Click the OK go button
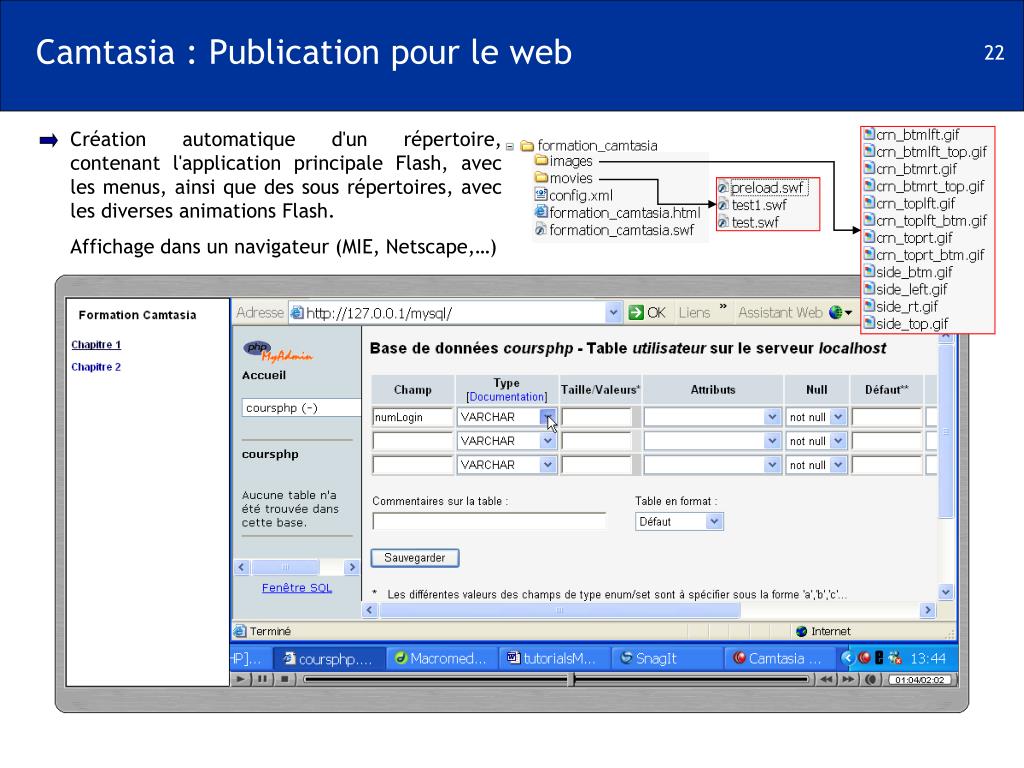Image resolution: width=1024 pixels, height=768 pixels. point(647,313)
